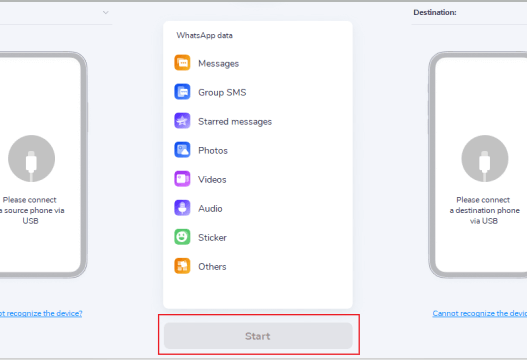Click the 'WhatsApp data' heading

pos(204,35)
